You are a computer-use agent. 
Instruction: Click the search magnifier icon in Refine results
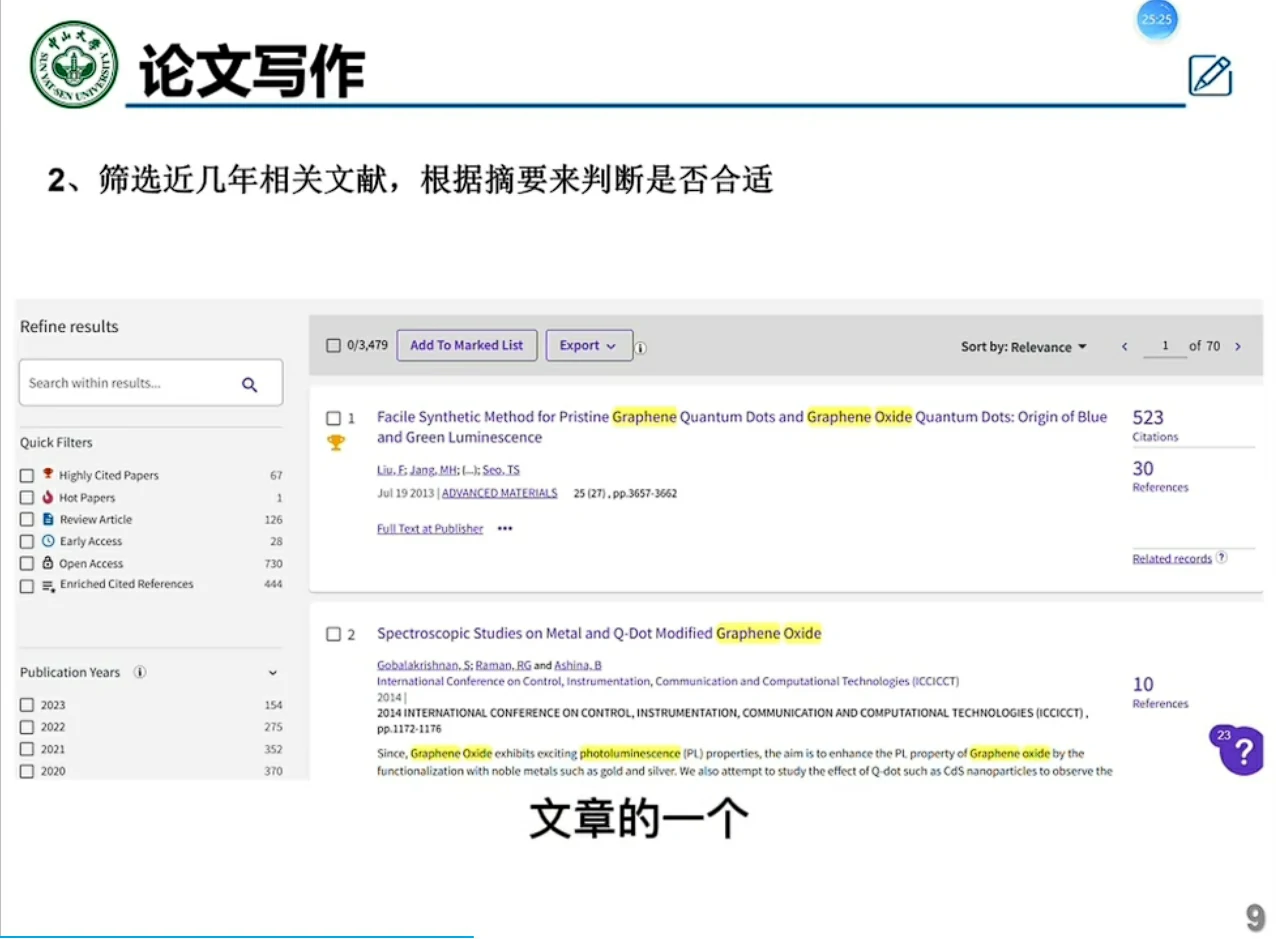[x=250, y=384]
